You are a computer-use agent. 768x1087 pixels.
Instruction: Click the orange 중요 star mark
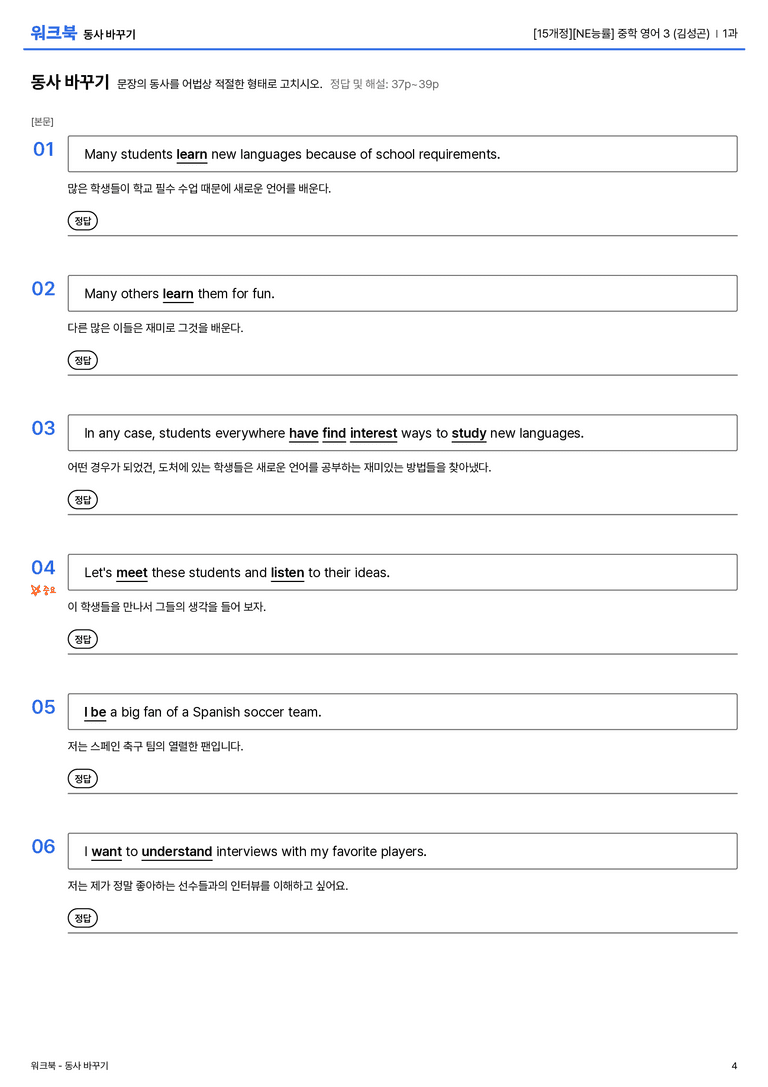click(x=43, y=590)
